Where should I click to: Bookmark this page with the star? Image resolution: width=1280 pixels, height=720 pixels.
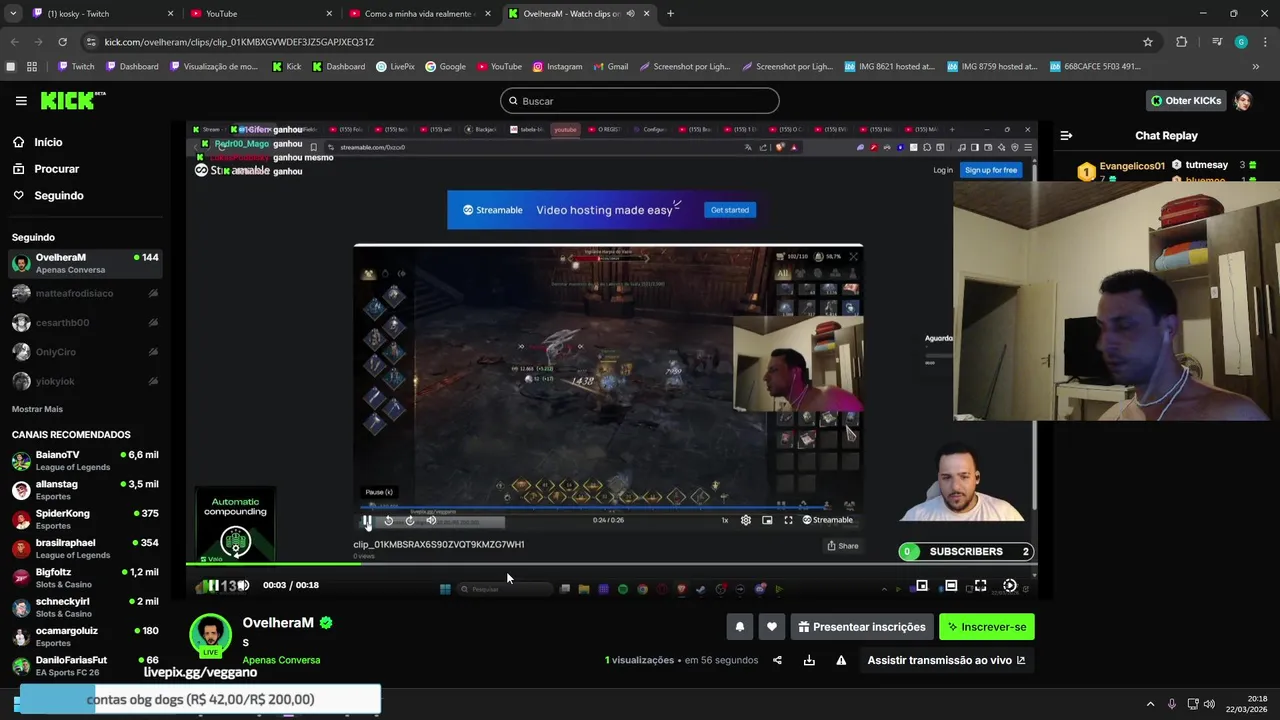point(1148,42)
